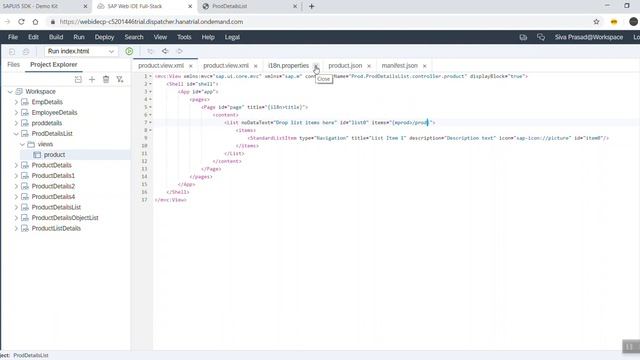Select ProductDetailsList in the project tree
Image resolution: width=640 pixels, height=360 pixels.
56,207
